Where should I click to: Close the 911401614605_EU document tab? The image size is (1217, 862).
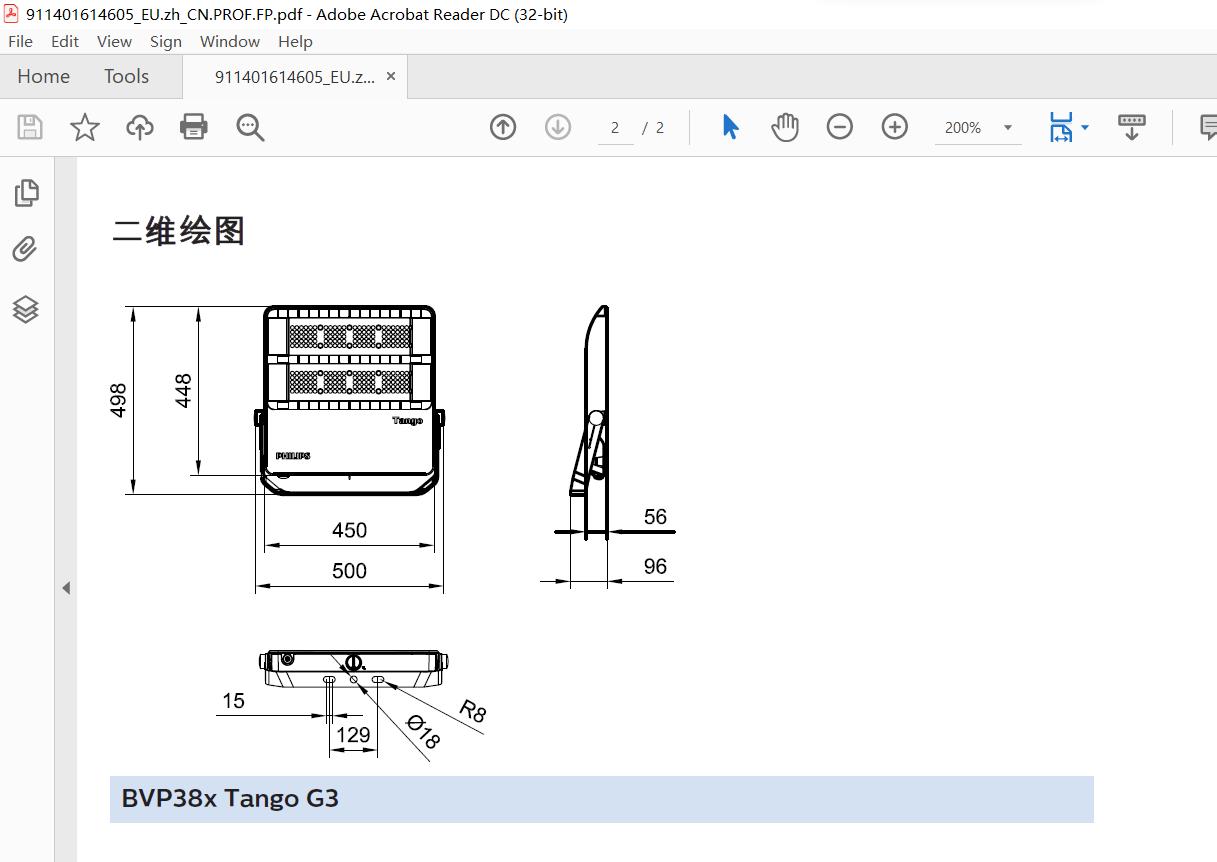pyautogui.click(x=391, y=76)
